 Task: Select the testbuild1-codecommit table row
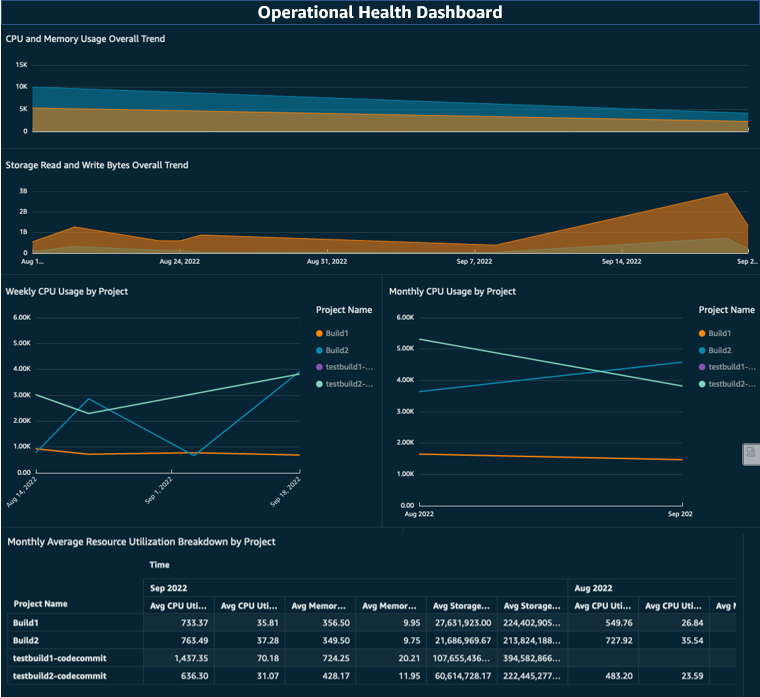click(372, 658)
